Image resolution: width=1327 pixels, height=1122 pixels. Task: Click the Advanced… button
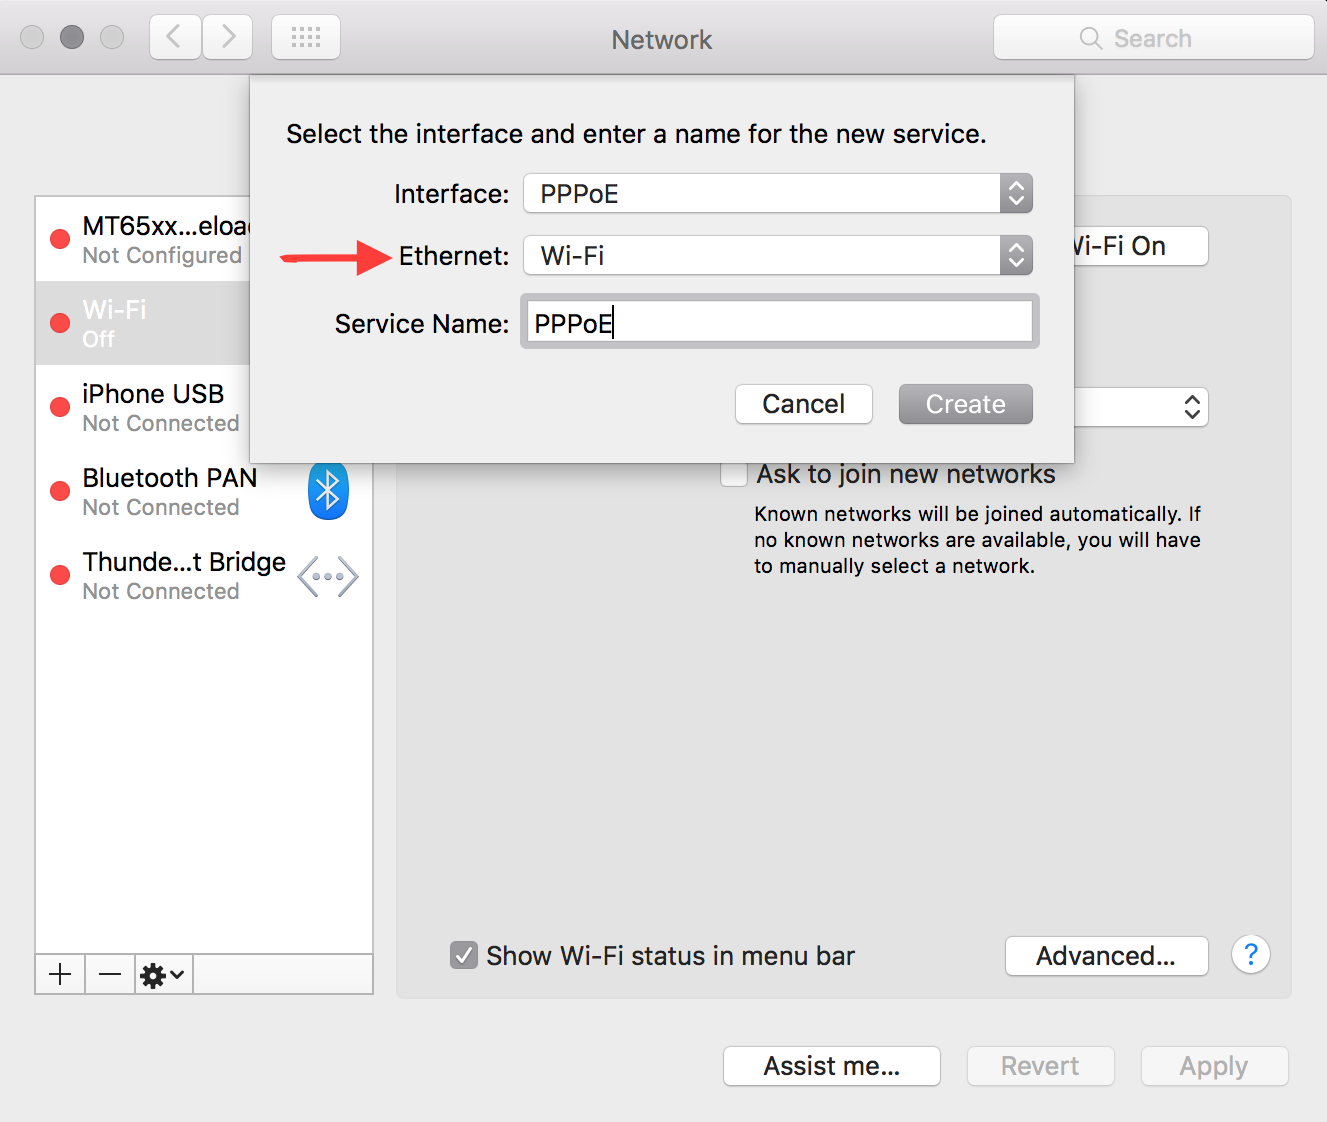point(1106,956)
